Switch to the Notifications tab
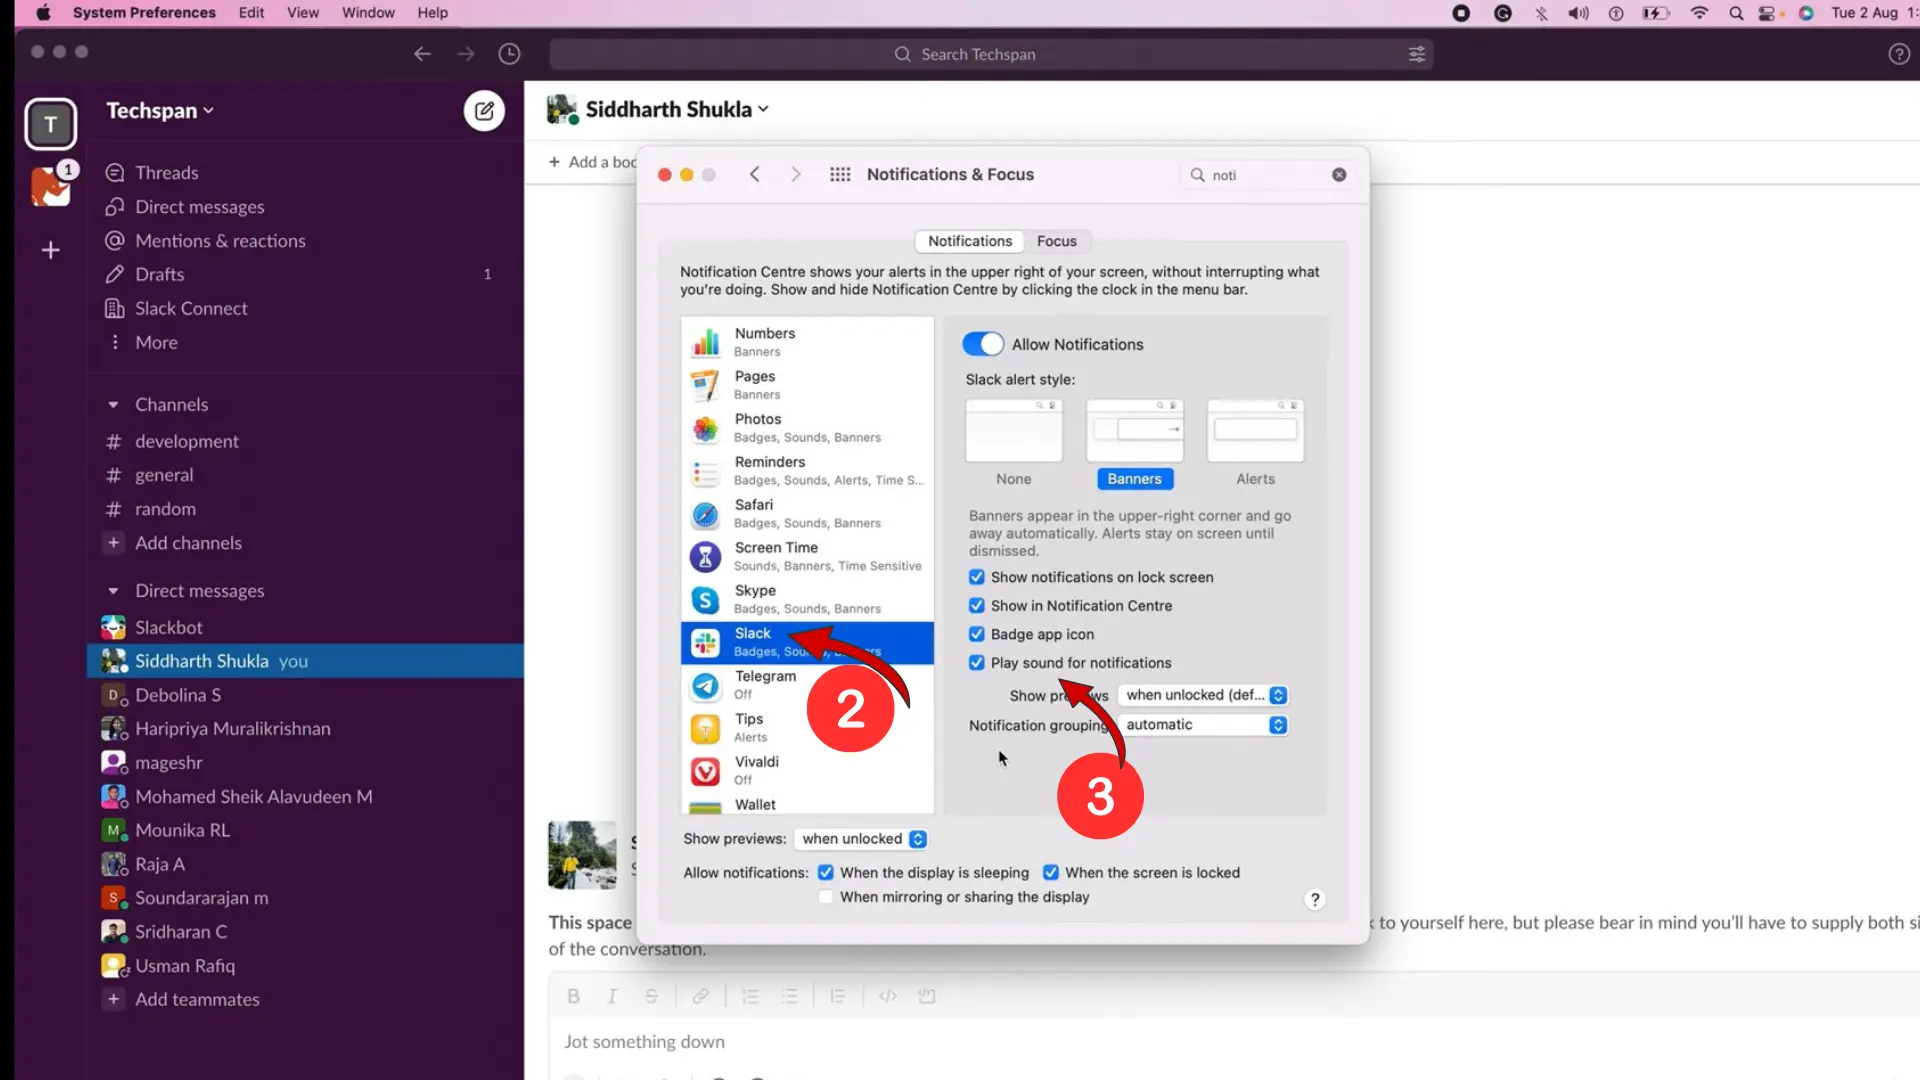This screenshot has height=1080, width=1920. pyautogui.click(x=969, y=241)
